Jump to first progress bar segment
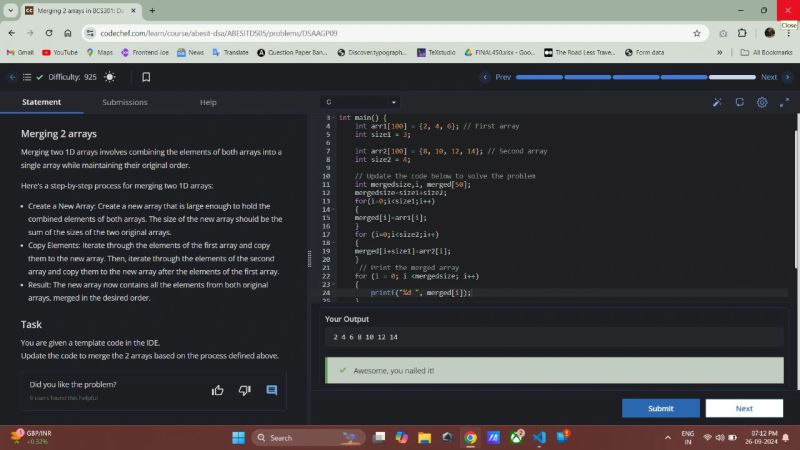The image size is (800, 450). pos(539,77)
